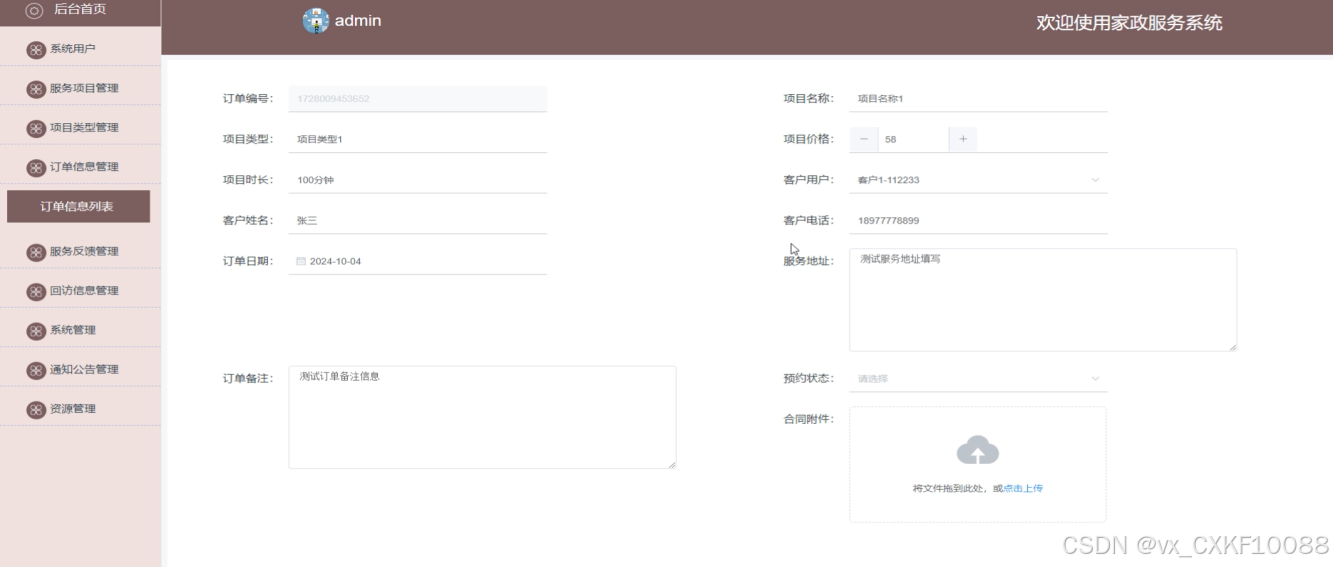The image size is (1333, 567).
Task: Open 回访信息管理 menu
Action: 80,290
